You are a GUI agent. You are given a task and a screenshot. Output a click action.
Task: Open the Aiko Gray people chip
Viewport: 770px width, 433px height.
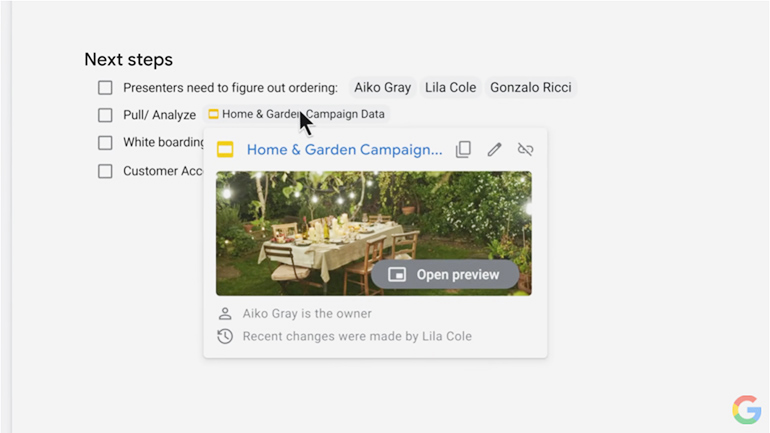pyautogui.click(x=383, y=87)
